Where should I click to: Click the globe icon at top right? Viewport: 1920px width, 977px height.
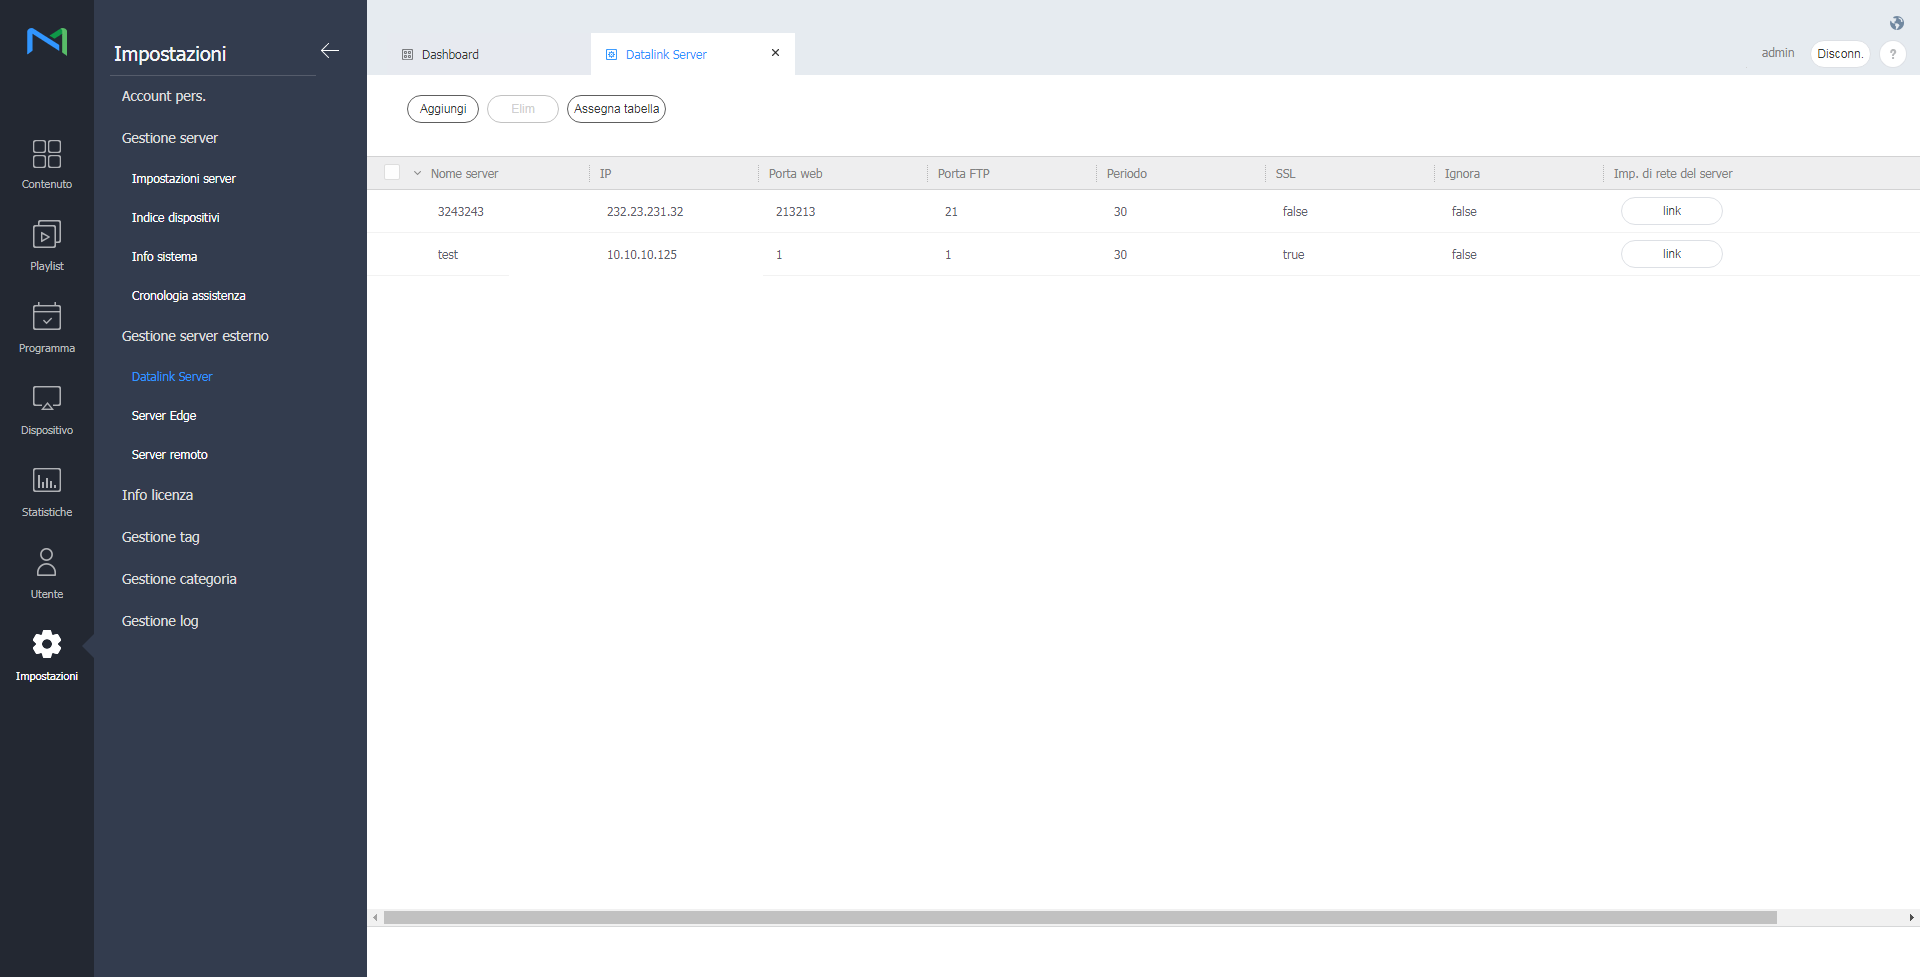1896,23
